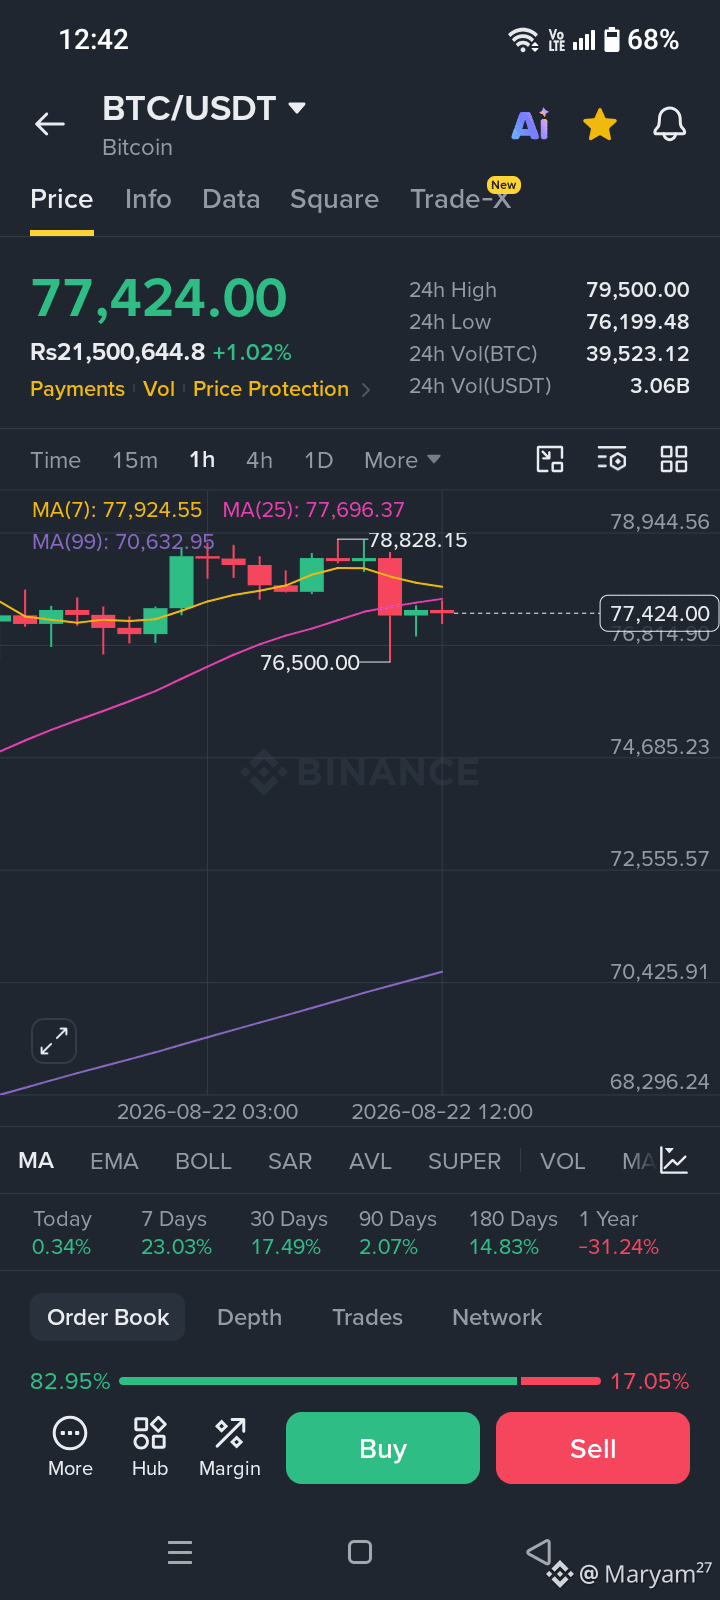Viewport: 720px width, 1600px height.
Task: Tap the 7 Days 23.03% performance
Action: pyautogui.click(x=176, y=1233)
